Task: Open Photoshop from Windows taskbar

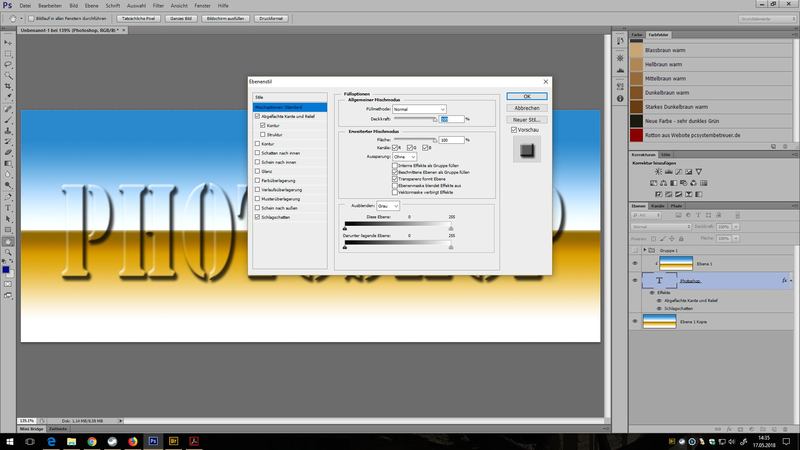Action: pyautogui.click(x=153, y=441)
